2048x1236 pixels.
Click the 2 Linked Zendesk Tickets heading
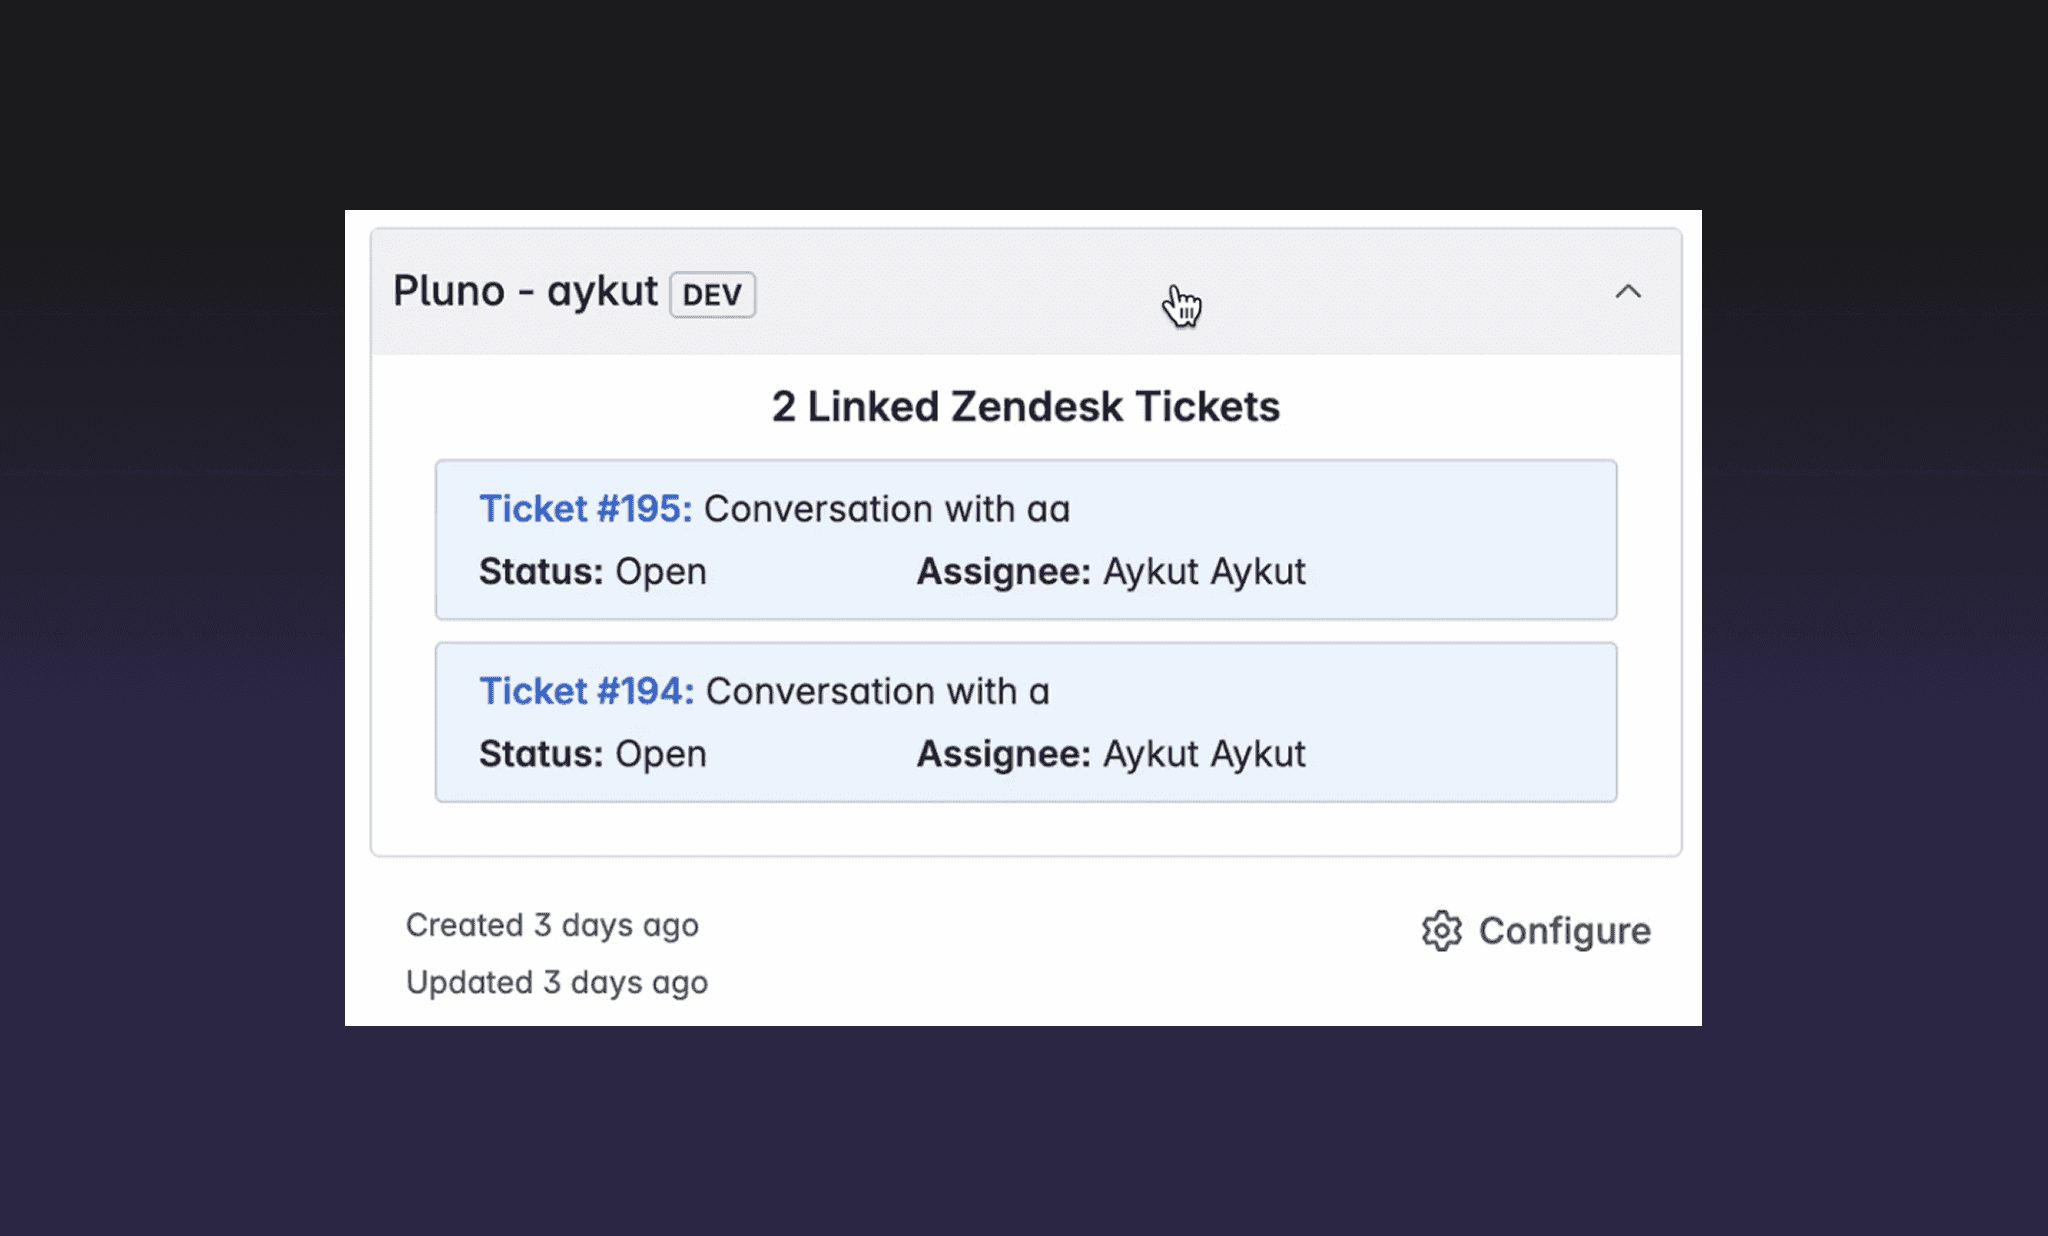(x=1024, y=406)
